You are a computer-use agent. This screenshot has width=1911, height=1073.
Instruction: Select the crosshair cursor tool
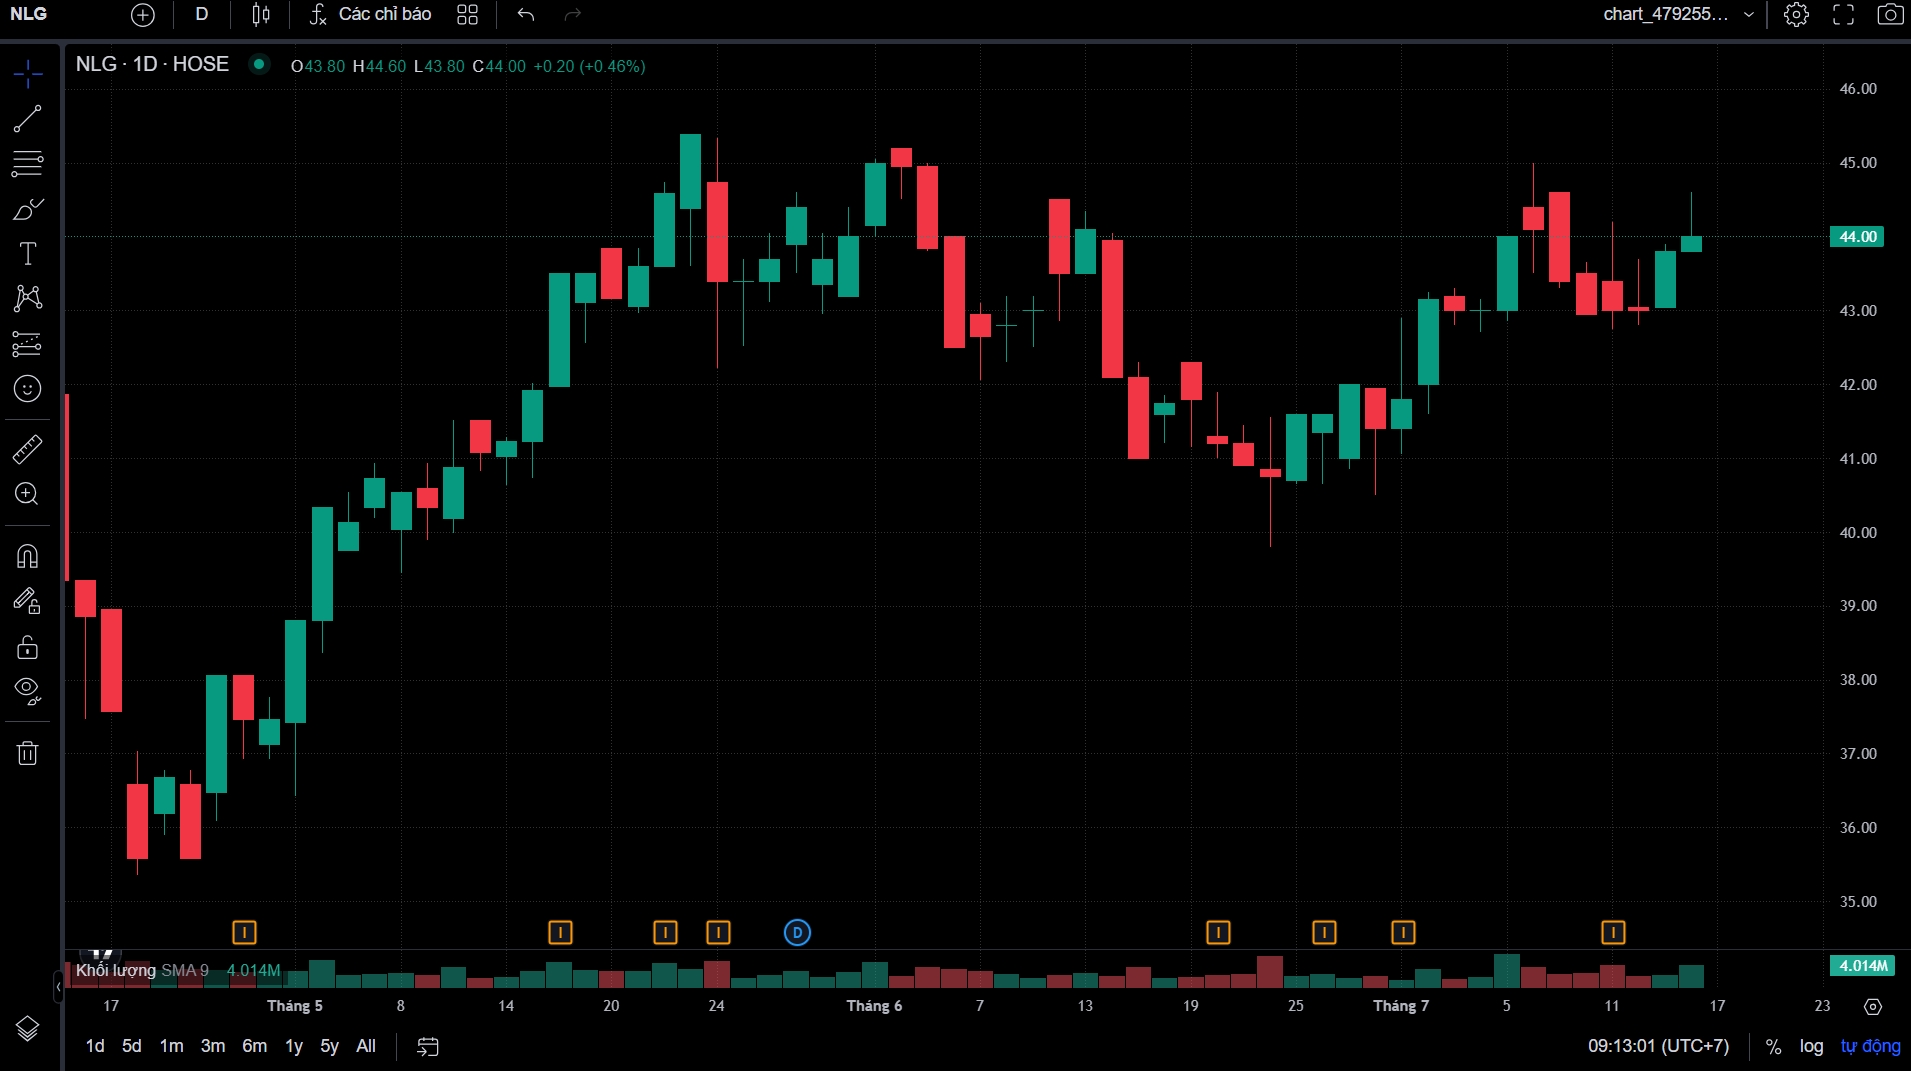pyautogui.click(x=28, y=74)
